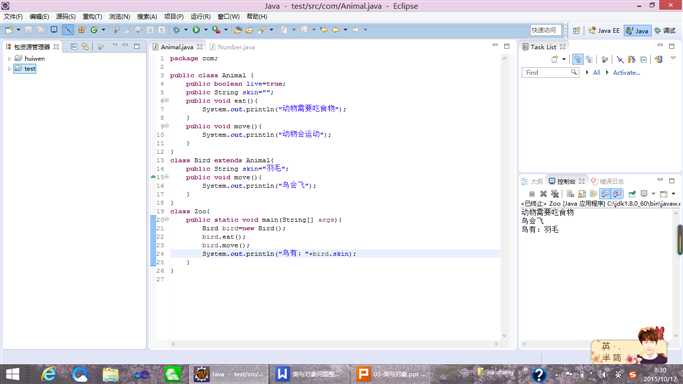Click the green Run button in toolbar
The image size is (683, 384).
(196, 30)
